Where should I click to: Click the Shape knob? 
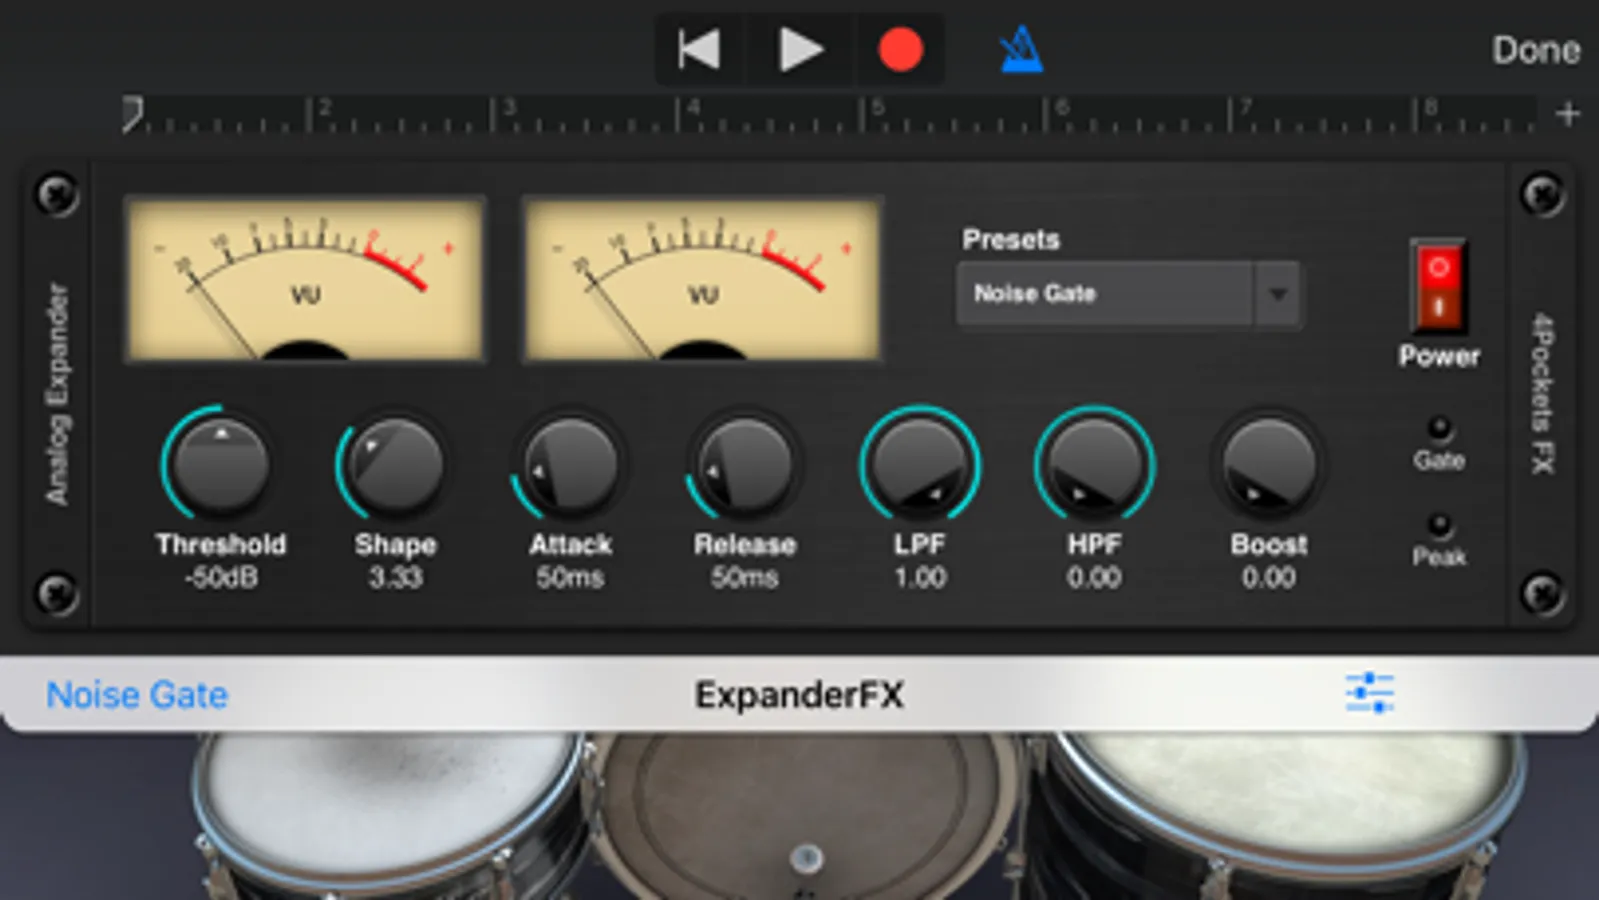pos(395,464)
